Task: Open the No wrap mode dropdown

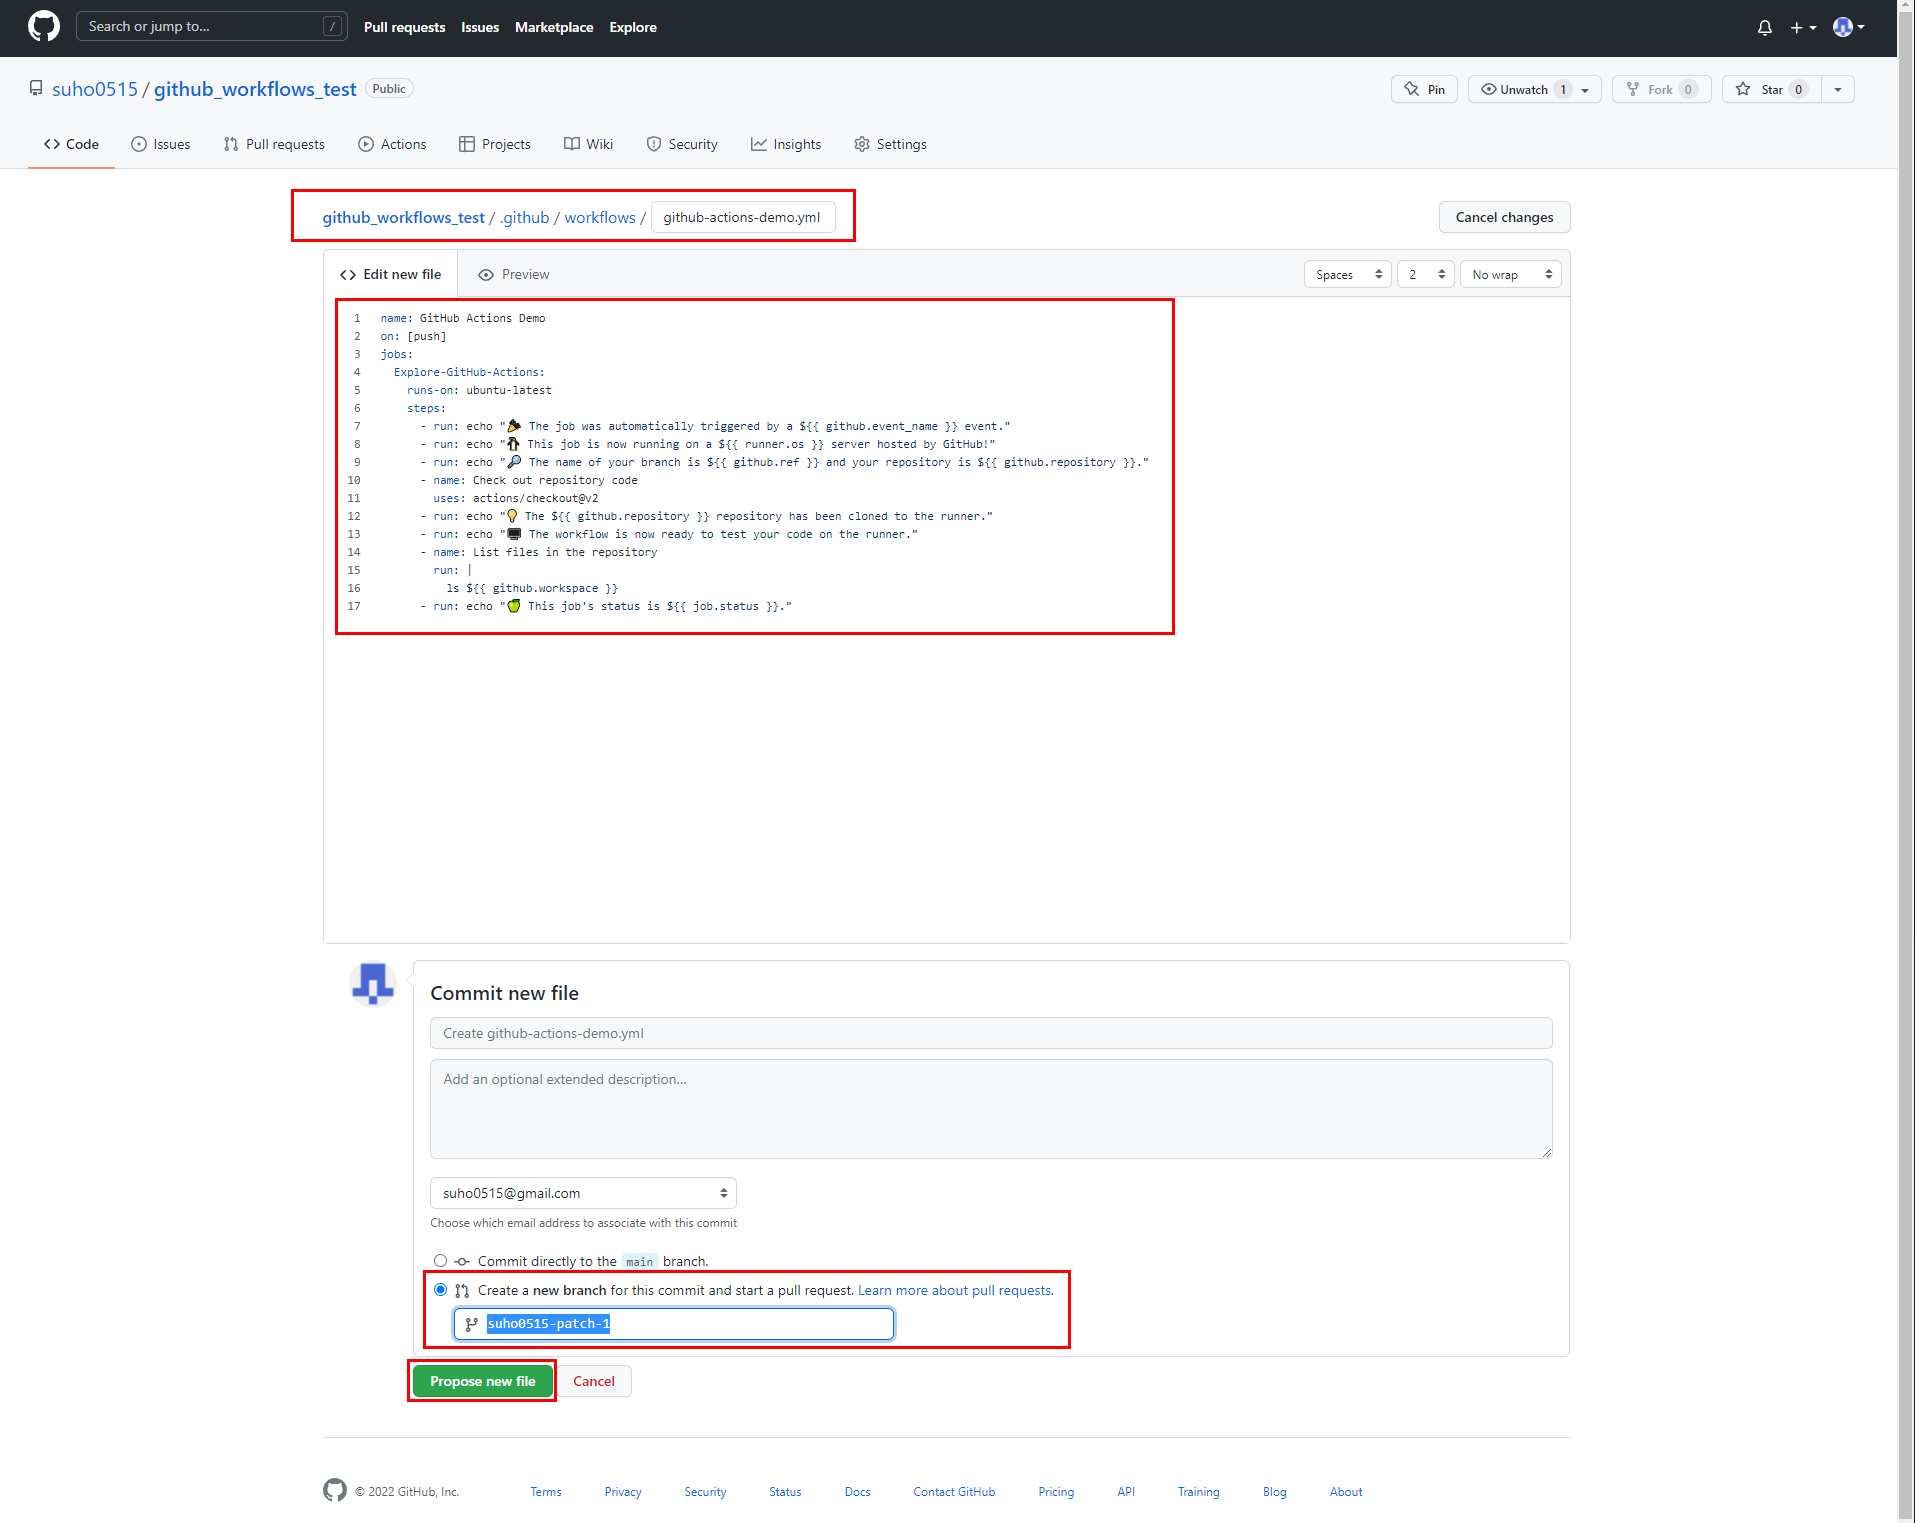Action: 1510,274
